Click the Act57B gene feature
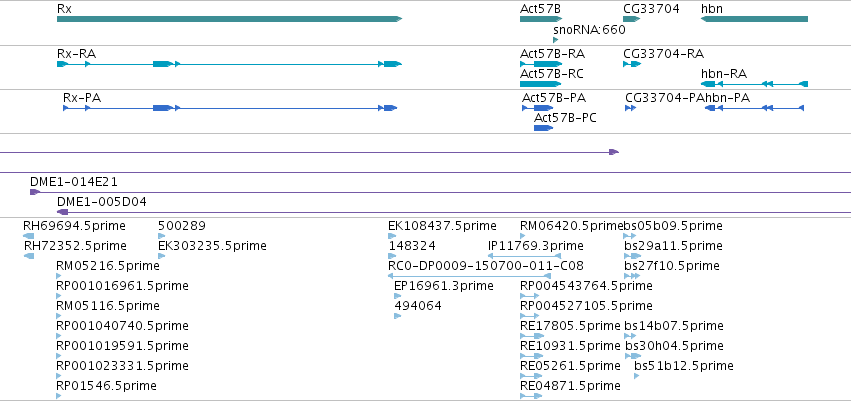 541,19
